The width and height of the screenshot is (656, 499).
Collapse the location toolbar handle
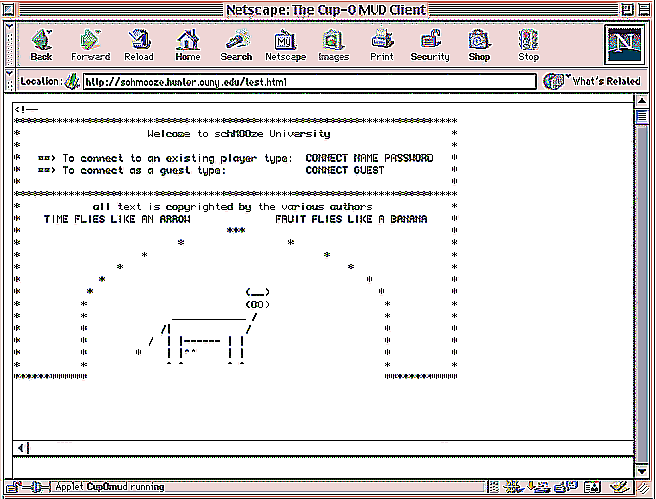pos(10,80)
